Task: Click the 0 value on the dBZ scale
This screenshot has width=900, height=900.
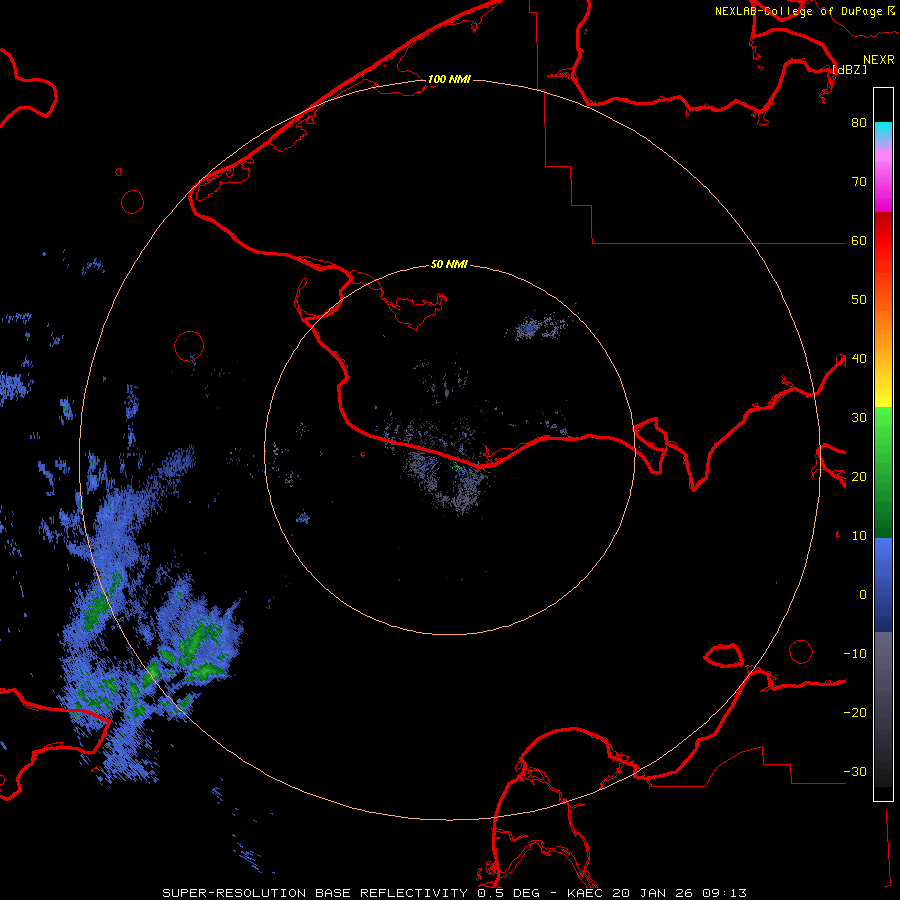Action: click(x=863, y=595)
